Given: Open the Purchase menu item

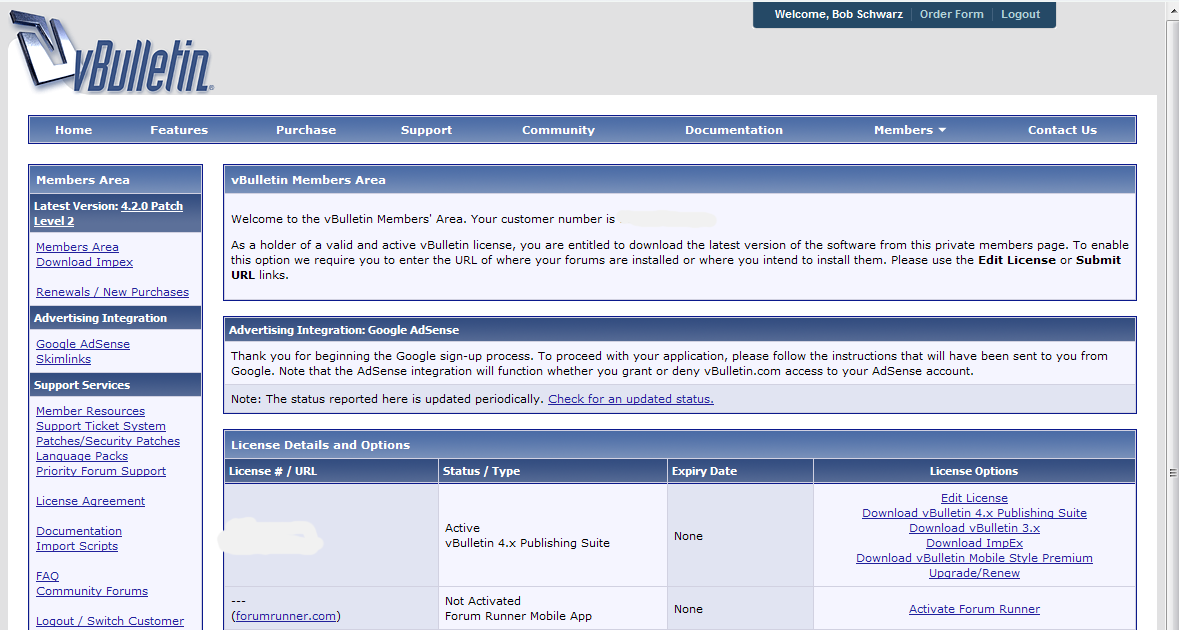Looking at the screenshot, I should [306, 130].
